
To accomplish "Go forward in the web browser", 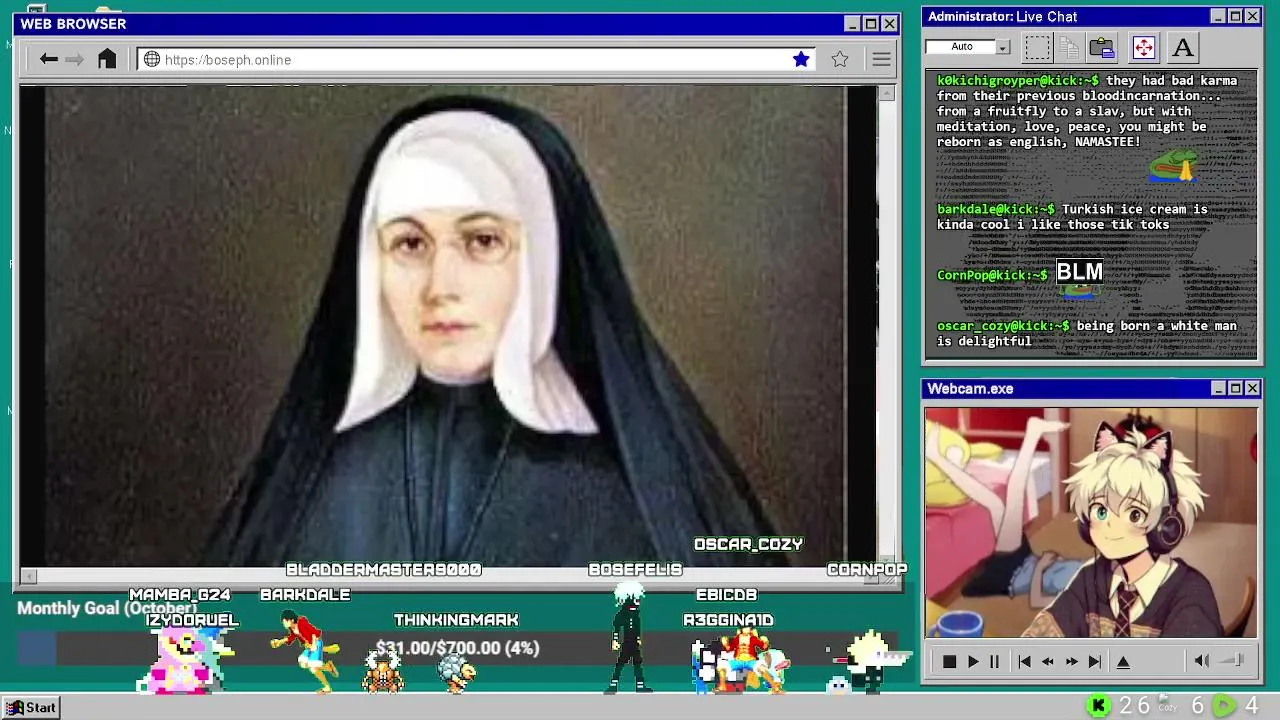I will point(74,59).
